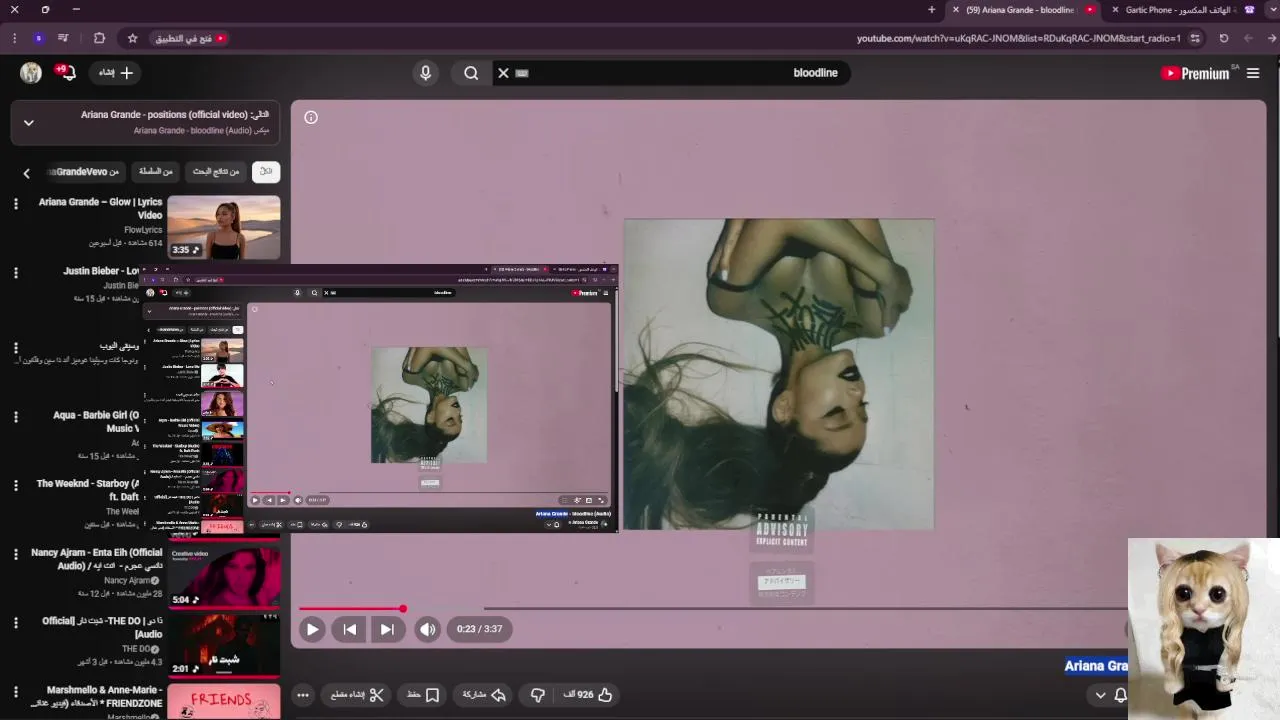Open The Weeknd - Starboy title
Image resolution: width=1280 pixels, height=720 pixels.
tap(88, 490)
